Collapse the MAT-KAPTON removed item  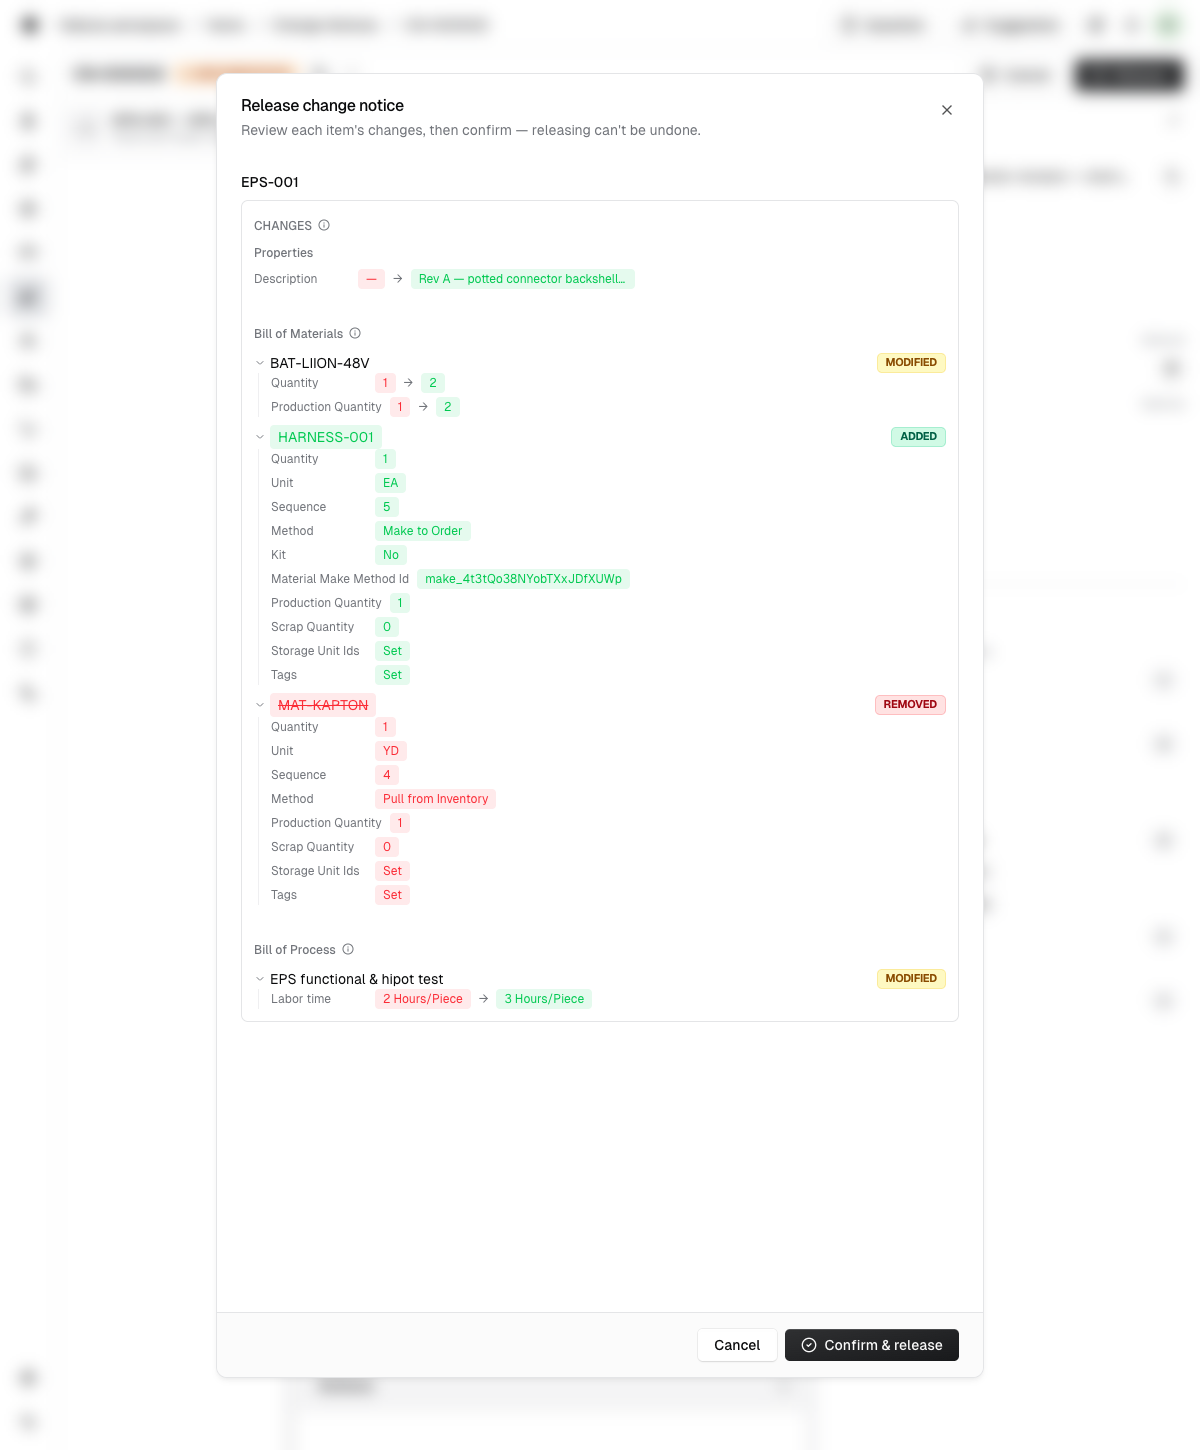tap(260, 705)
